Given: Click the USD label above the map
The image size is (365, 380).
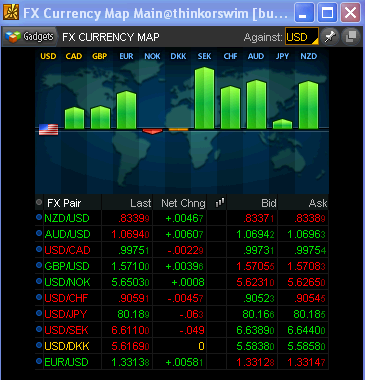Looking at the screenshot, I should click(x=48, y=56).
